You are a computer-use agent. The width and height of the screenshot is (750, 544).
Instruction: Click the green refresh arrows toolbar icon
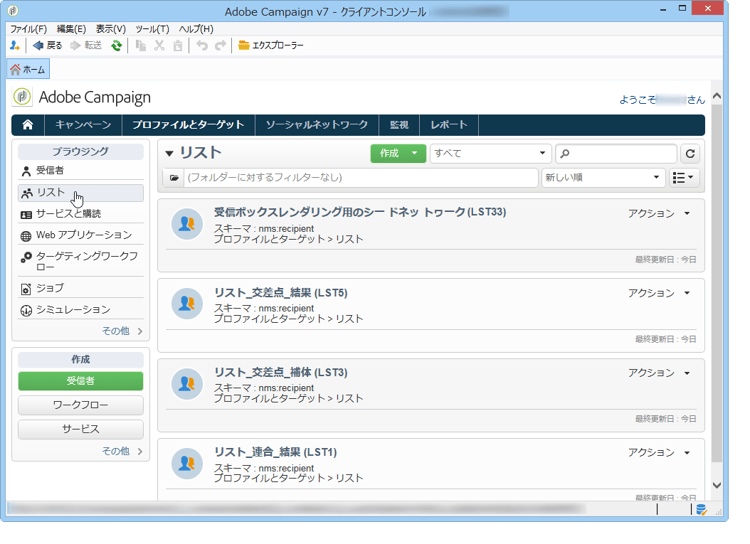pyautogui.click(x=116, y=46)
